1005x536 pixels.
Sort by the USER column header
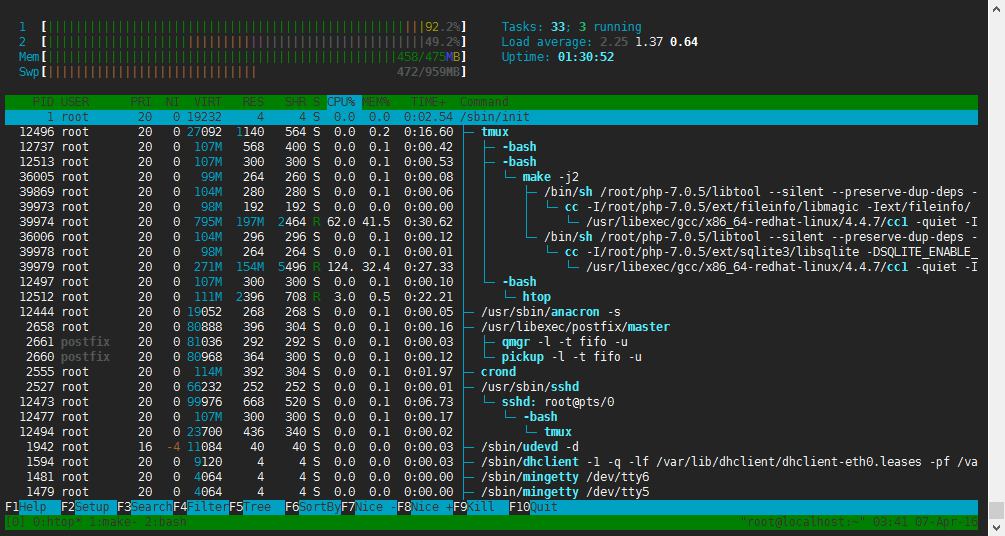click(75, 102)
